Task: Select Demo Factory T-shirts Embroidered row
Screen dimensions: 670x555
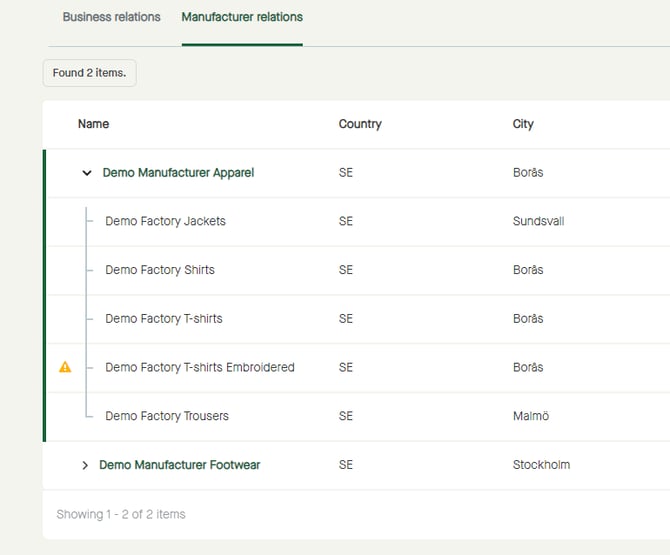Action: coord(200,367)
